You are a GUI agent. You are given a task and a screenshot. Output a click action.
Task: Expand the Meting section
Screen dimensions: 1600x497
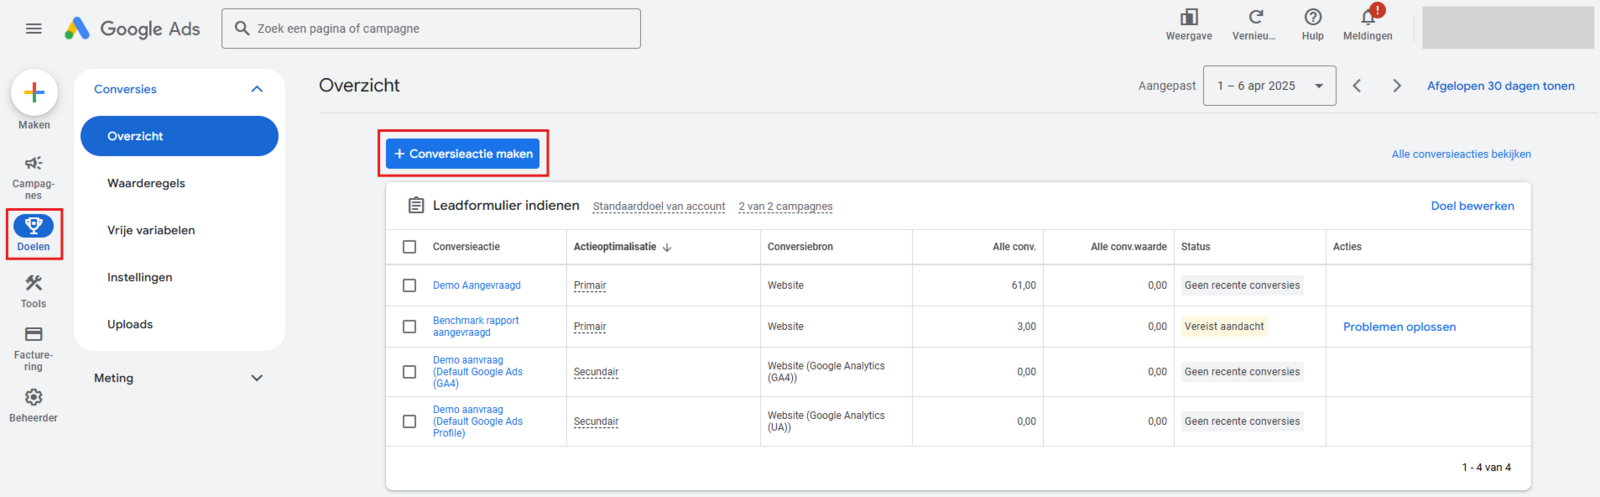[257, 378]
